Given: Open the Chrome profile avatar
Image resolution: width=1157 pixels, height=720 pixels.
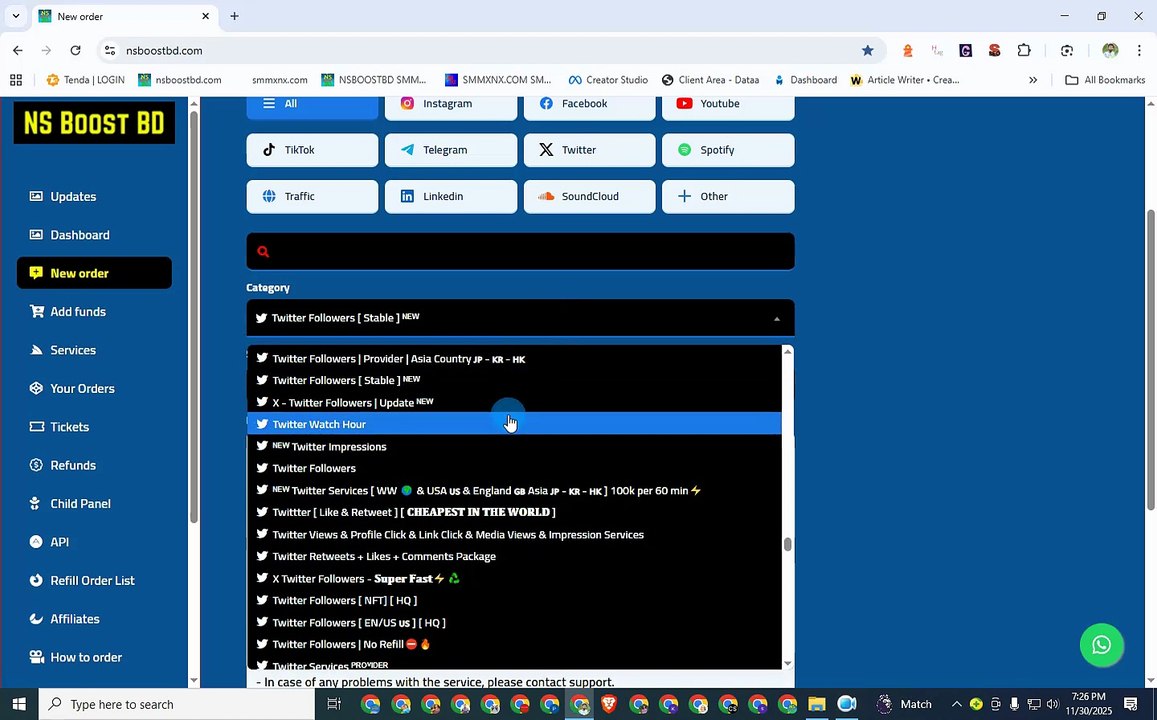Looking at the screenshot, I should pyautogui.click(x=1110, y=50).
